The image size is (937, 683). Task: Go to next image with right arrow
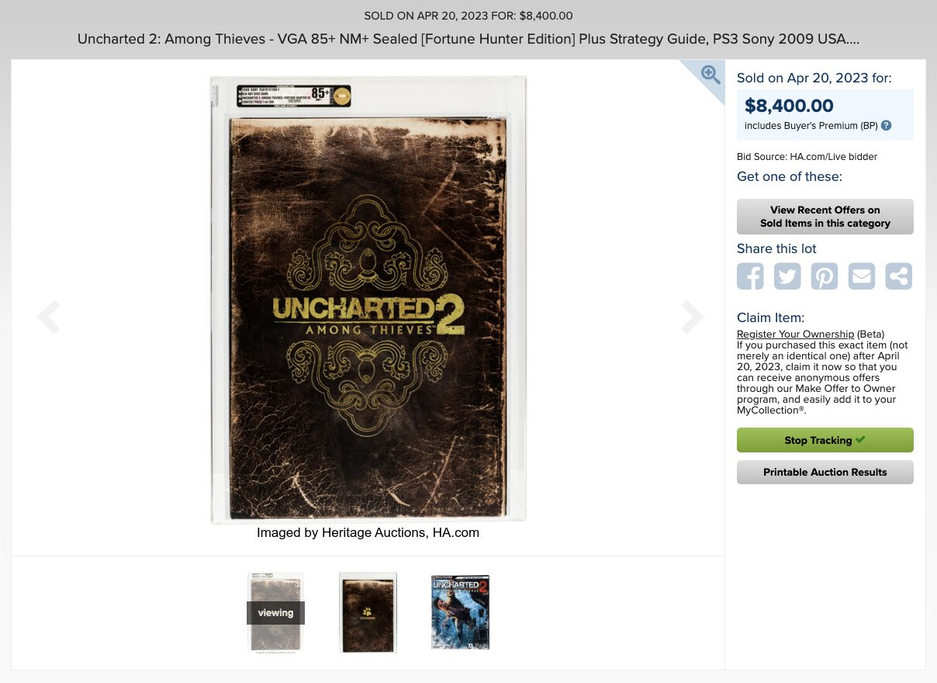click(x=692, y=317)
